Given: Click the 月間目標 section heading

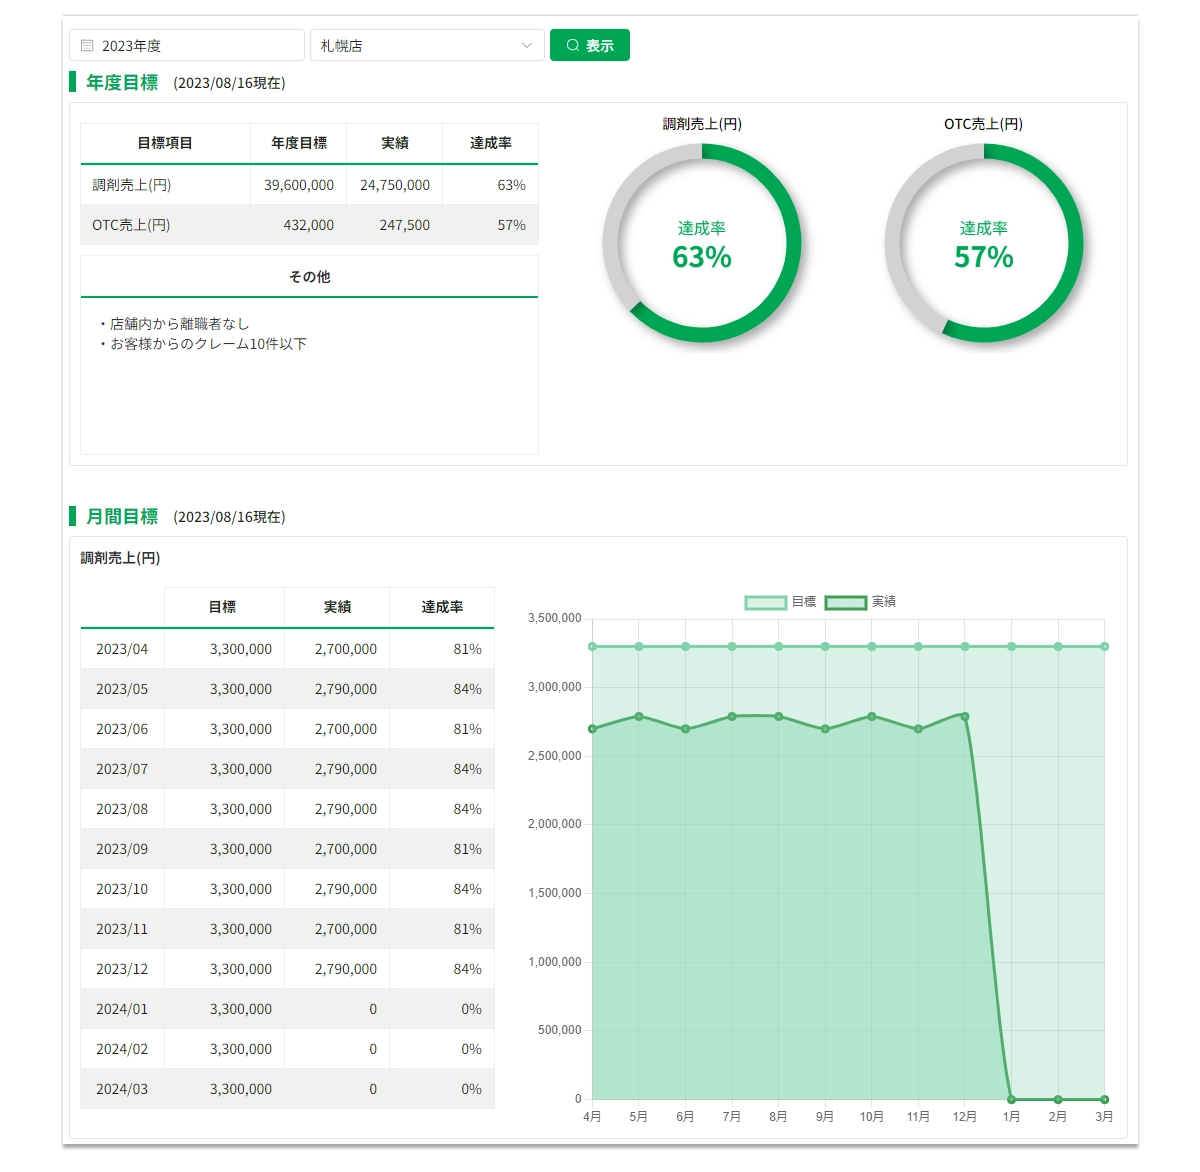Looking at the screenshot, I should coord(122,516).
